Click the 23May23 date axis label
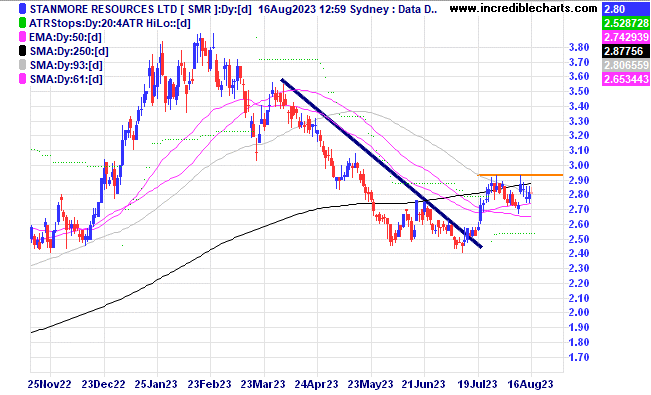The image size is (651, 395). point(370,384)
